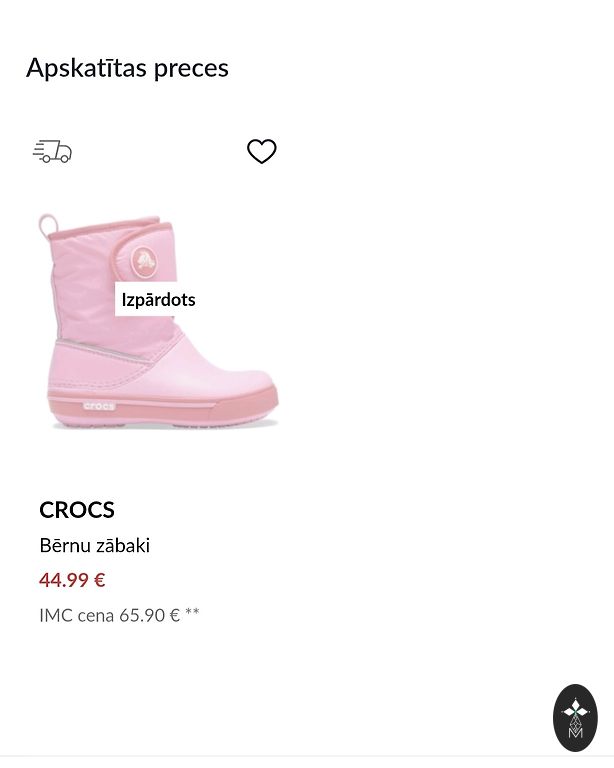Open the Bērnu zābaki product link

(x=94, y=545)
